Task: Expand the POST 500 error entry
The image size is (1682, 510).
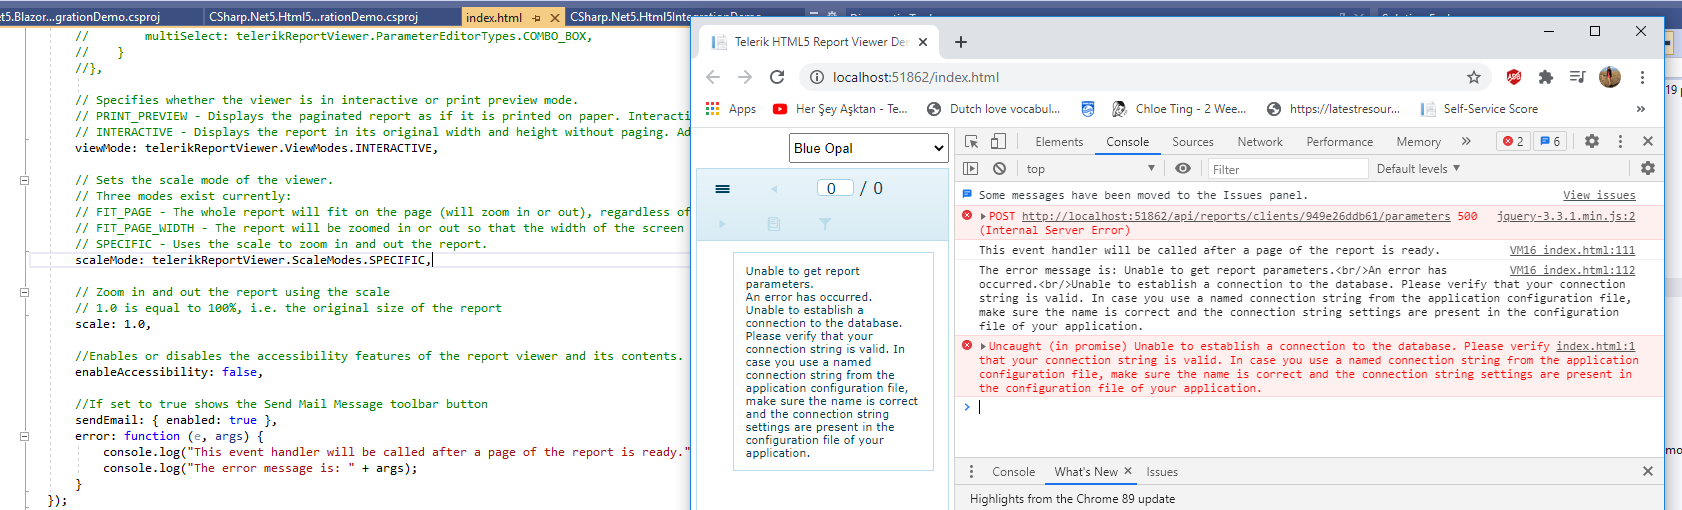Action: click(x=983, y=216)
